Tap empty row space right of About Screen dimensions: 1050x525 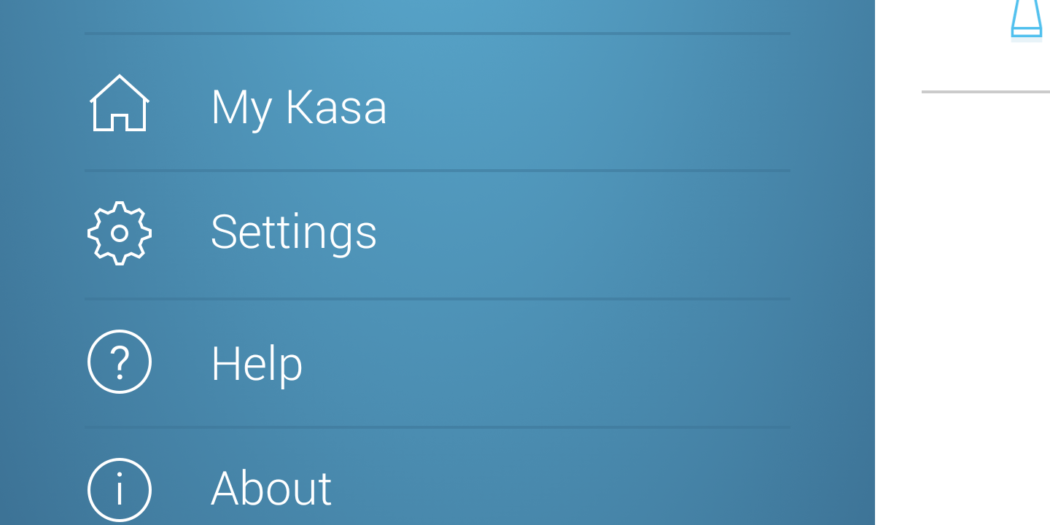(600, 490)
